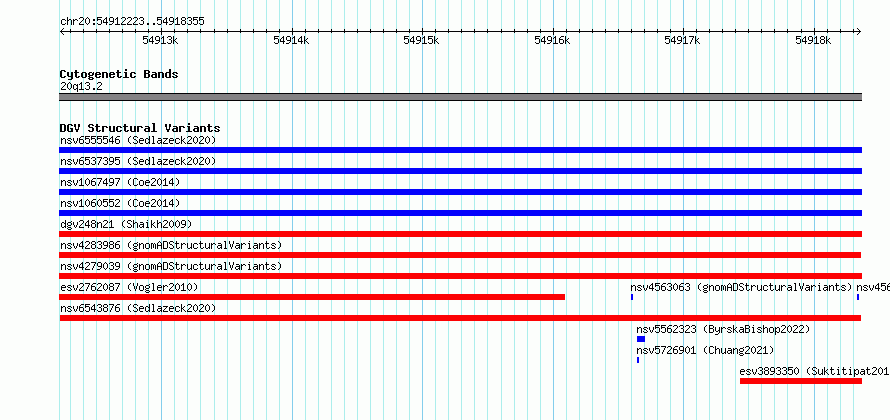Click the nsv5726901 (Chuang2021) label
The width and height of the screenshot is (890, 420).
(705, 350)
